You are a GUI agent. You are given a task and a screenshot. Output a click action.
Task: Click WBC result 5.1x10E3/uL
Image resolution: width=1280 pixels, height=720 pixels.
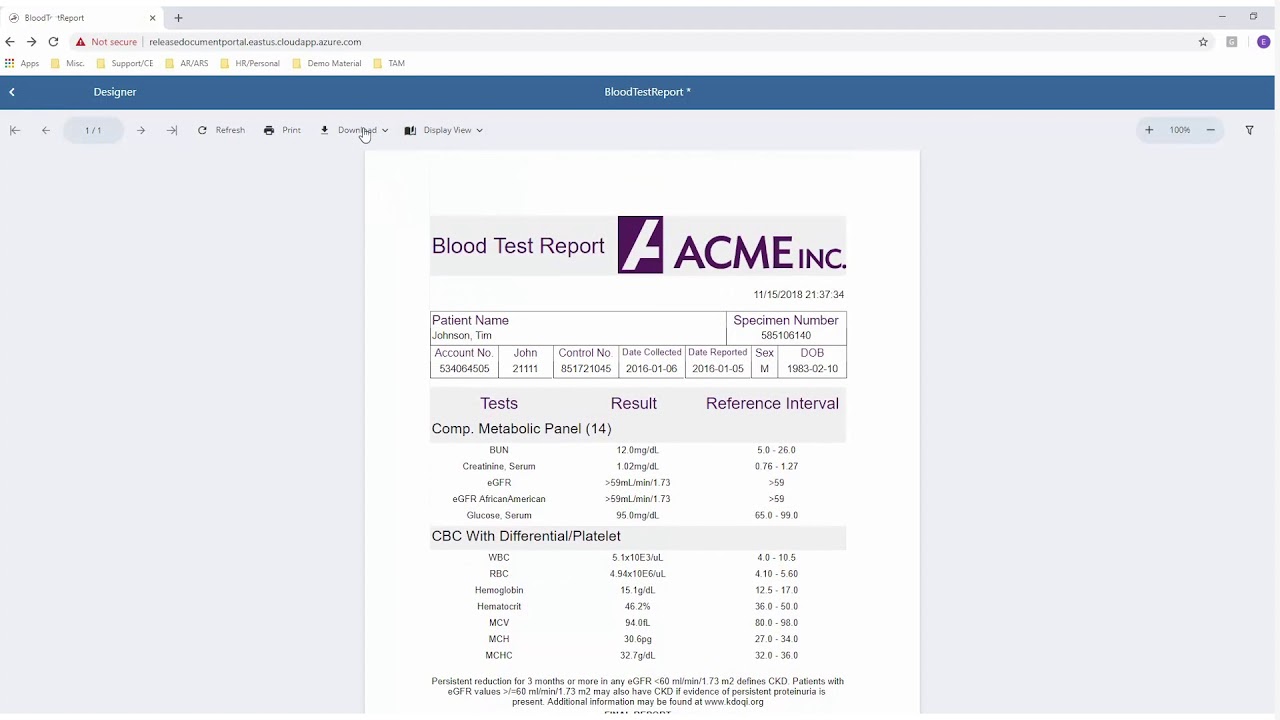[637, 558]
